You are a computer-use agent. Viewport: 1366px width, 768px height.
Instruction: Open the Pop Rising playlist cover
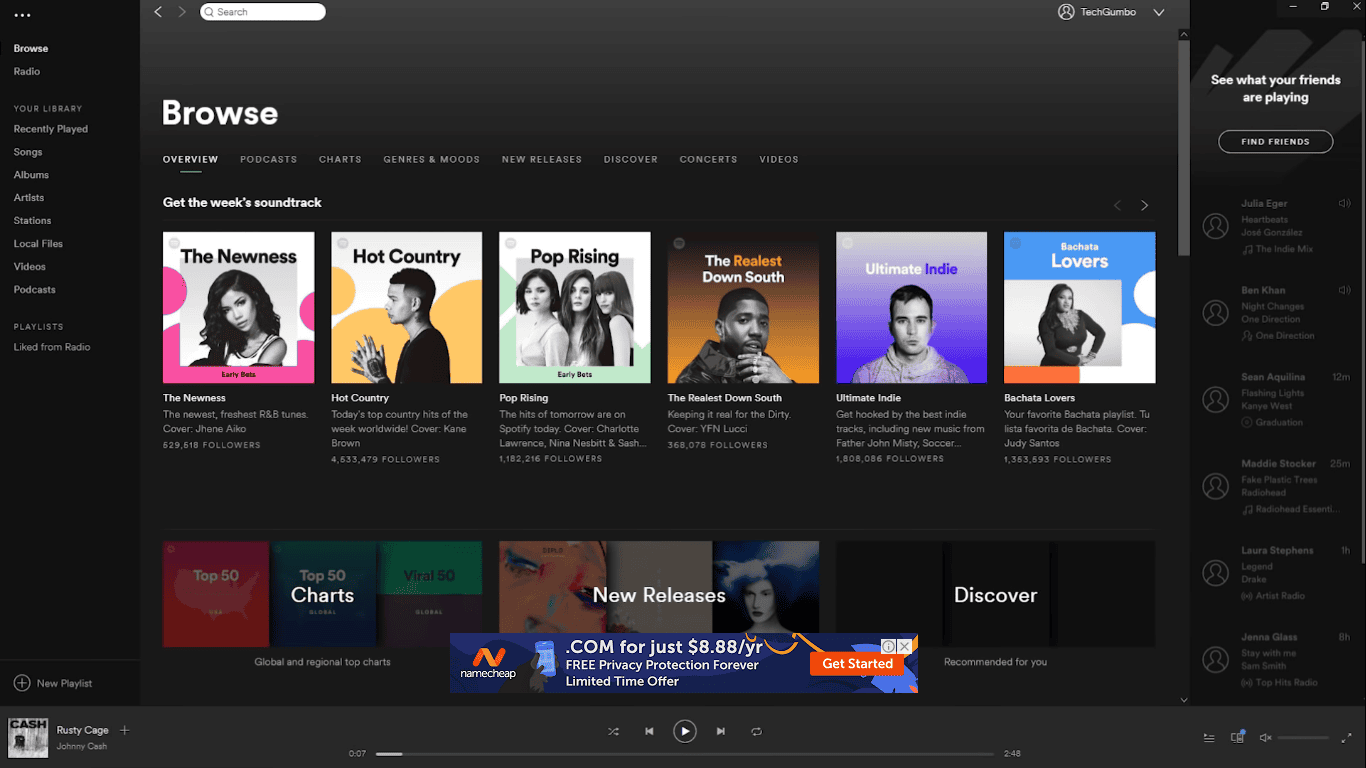click(x=575, y=307)
